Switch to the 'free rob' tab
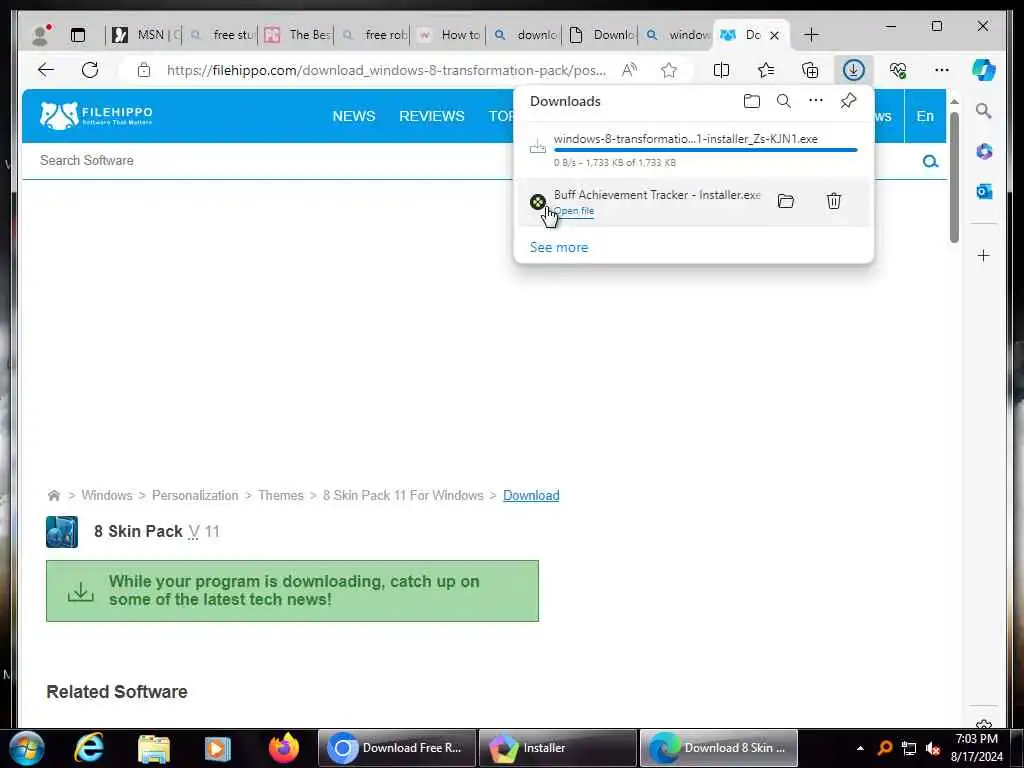Image resolution: width=1024 pixels, height=768 pixels. tap(373, 35)
